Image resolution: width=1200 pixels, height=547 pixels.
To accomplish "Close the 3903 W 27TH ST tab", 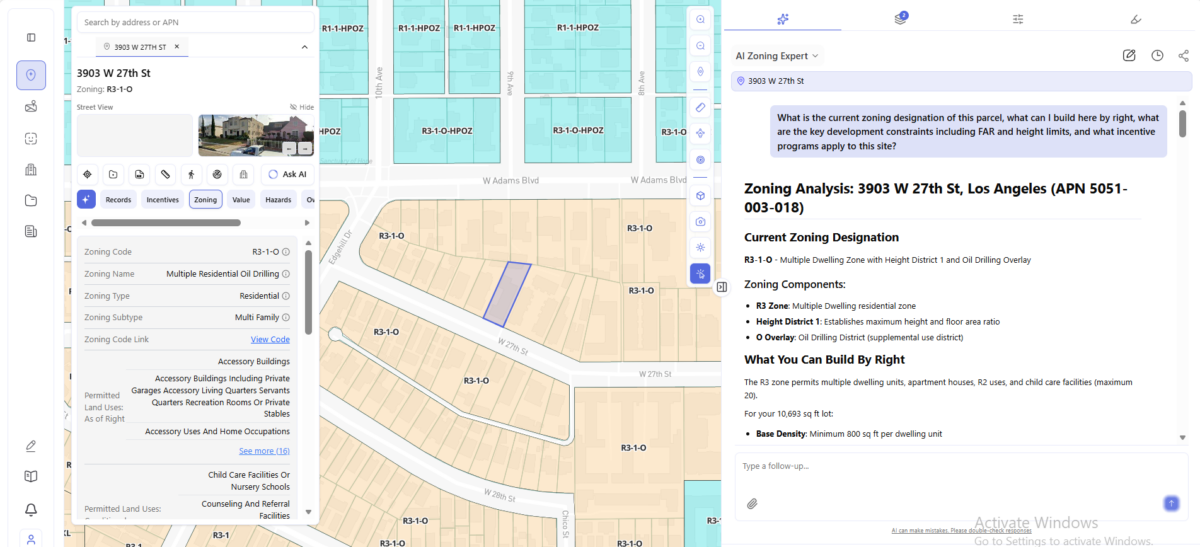I will pos(177,46).
